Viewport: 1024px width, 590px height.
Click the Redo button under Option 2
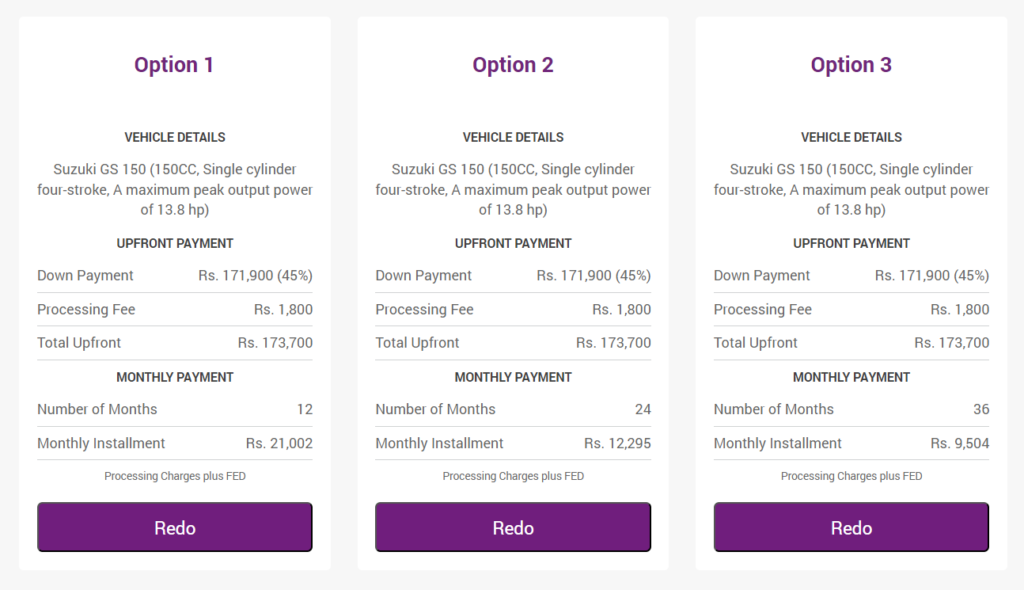click(513, 527)
